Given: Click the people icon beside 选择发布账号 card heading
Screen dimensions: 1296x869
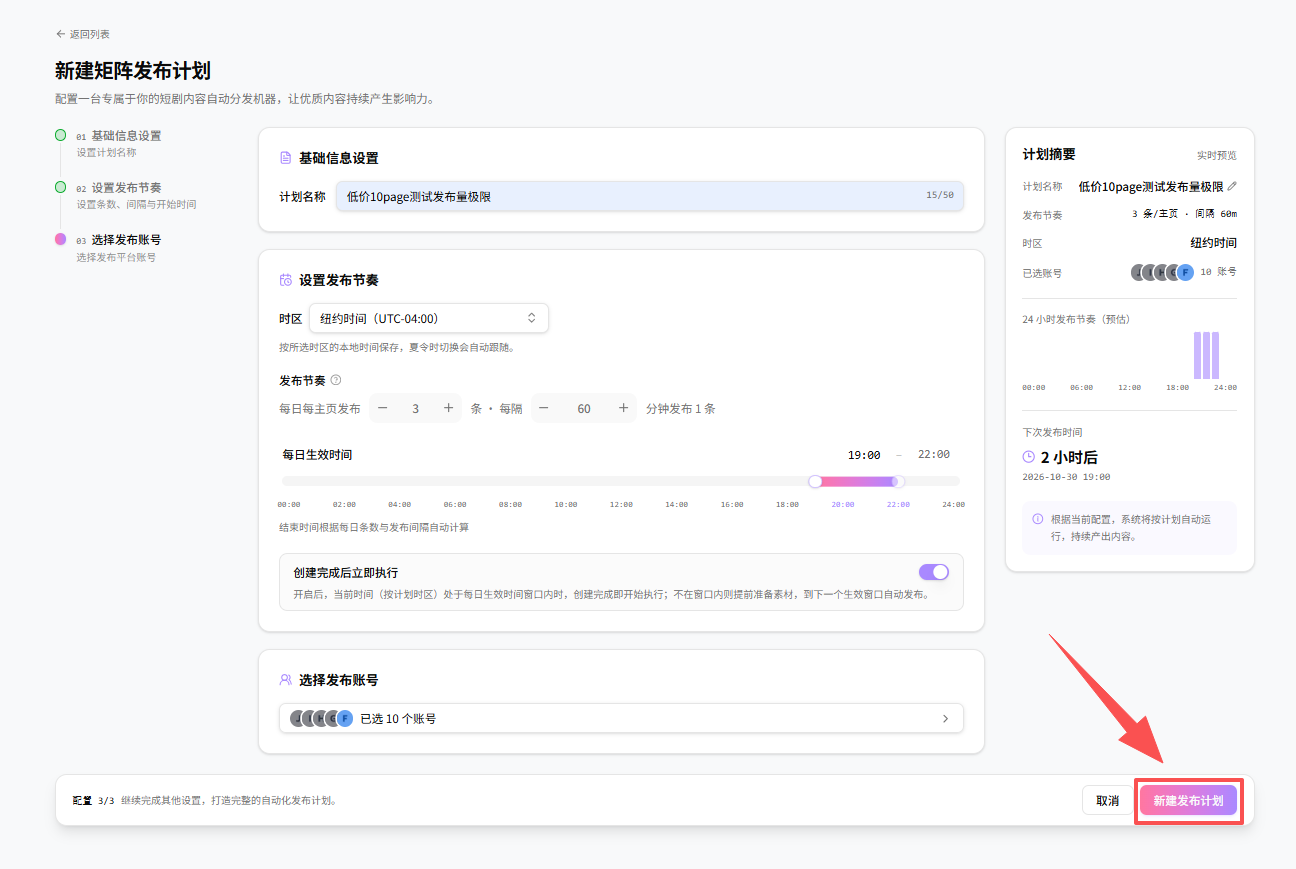Looking at the screenshot, I should point(285,680).
